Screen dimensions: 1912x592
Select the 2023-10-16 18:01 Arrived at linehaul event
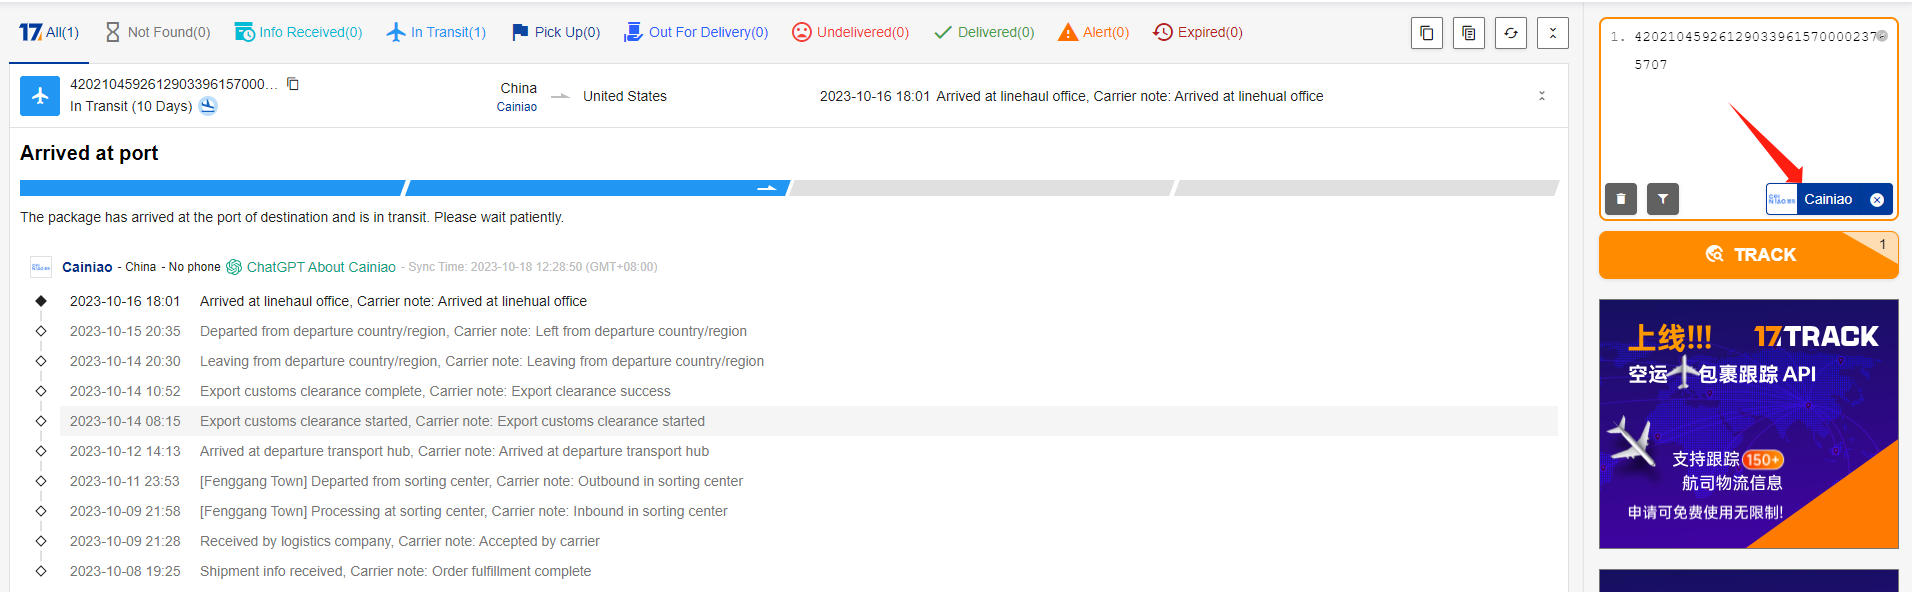[x=808, y=301]
